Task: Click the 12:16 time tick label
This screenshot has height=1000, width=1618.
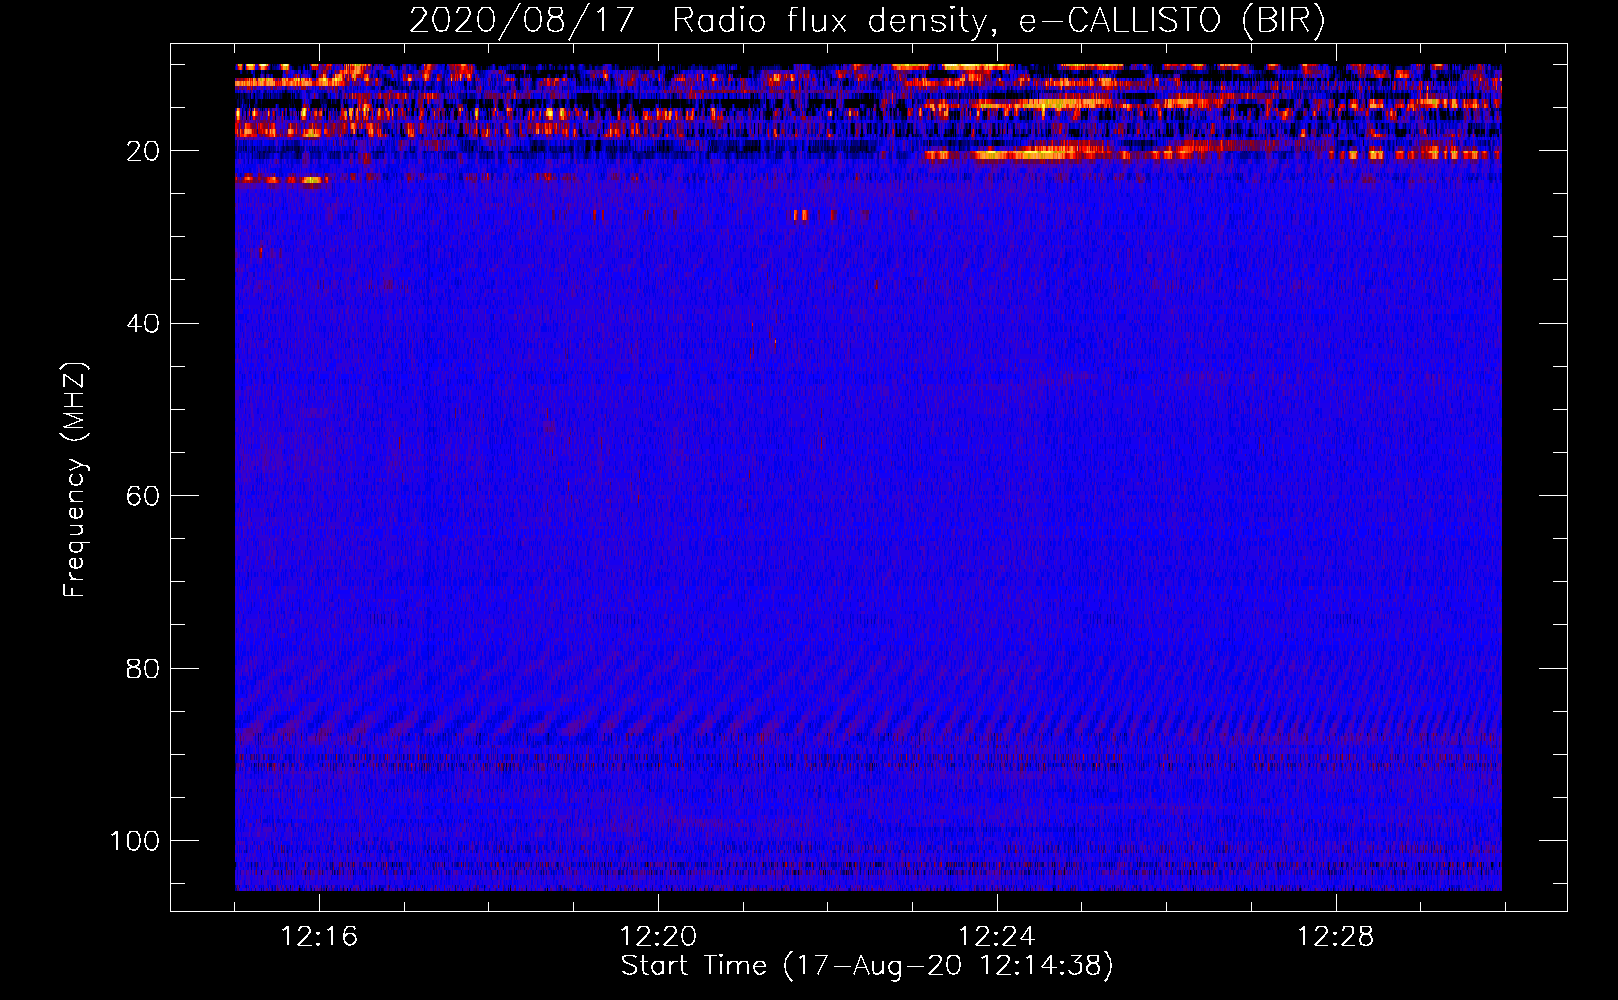Action: click(x=319, y=937)
